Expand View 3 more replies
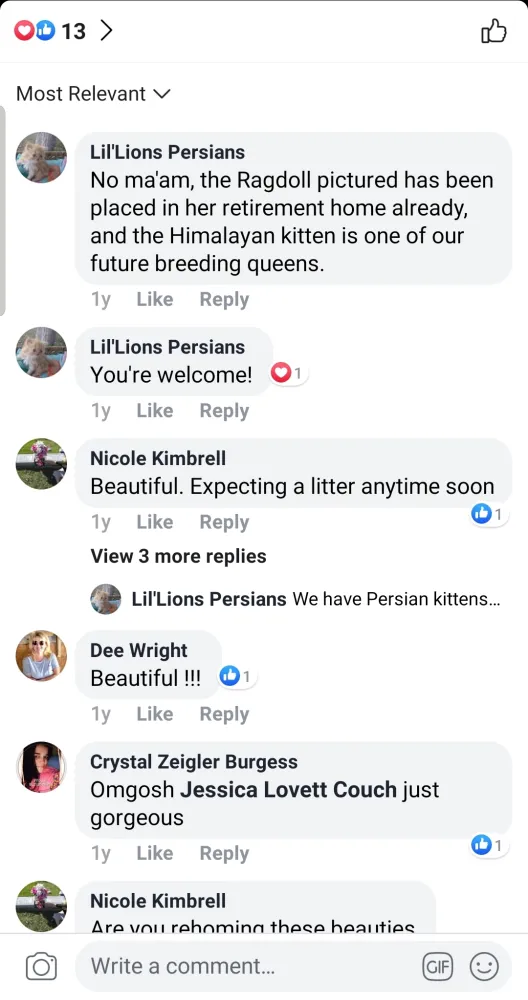528x1000 pixels. pos(179,556)
